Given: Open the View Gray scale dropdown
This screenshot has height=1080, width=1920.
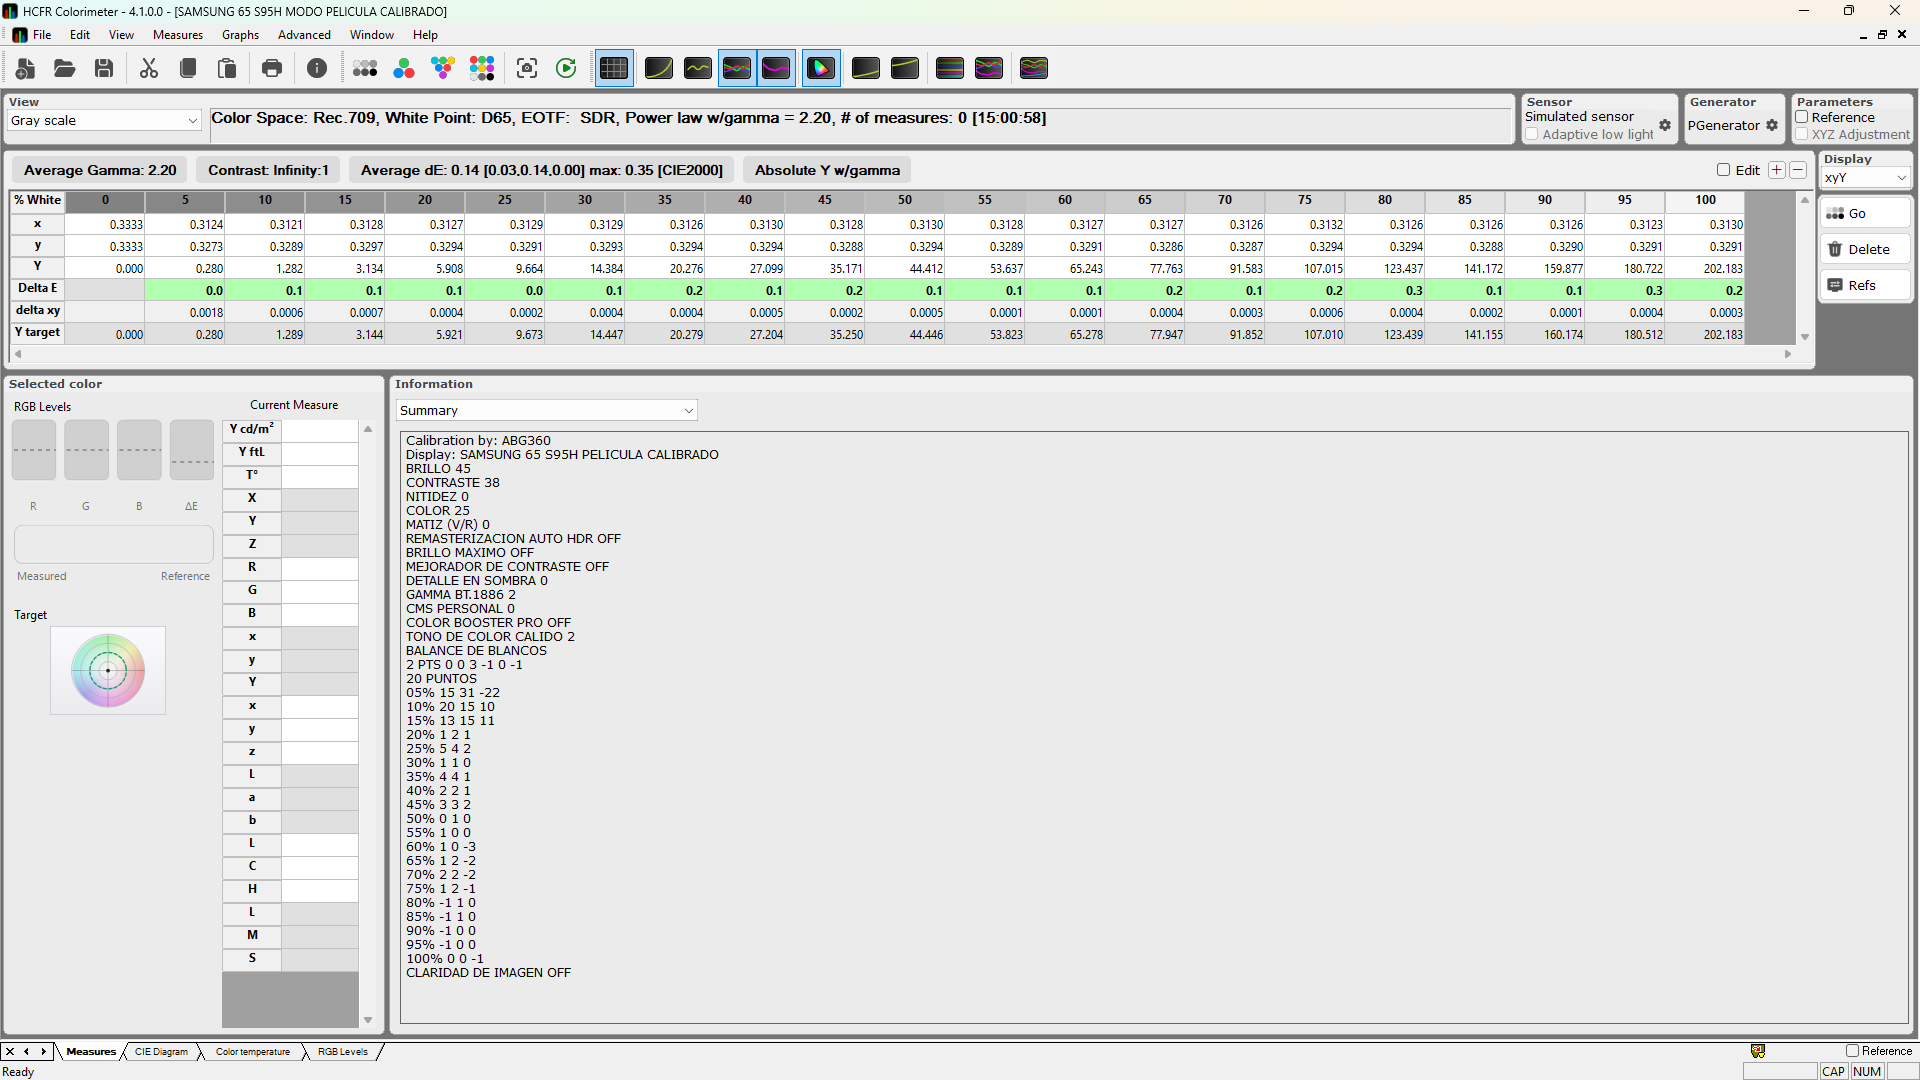Looking at the screenshot, I should 105,120.
